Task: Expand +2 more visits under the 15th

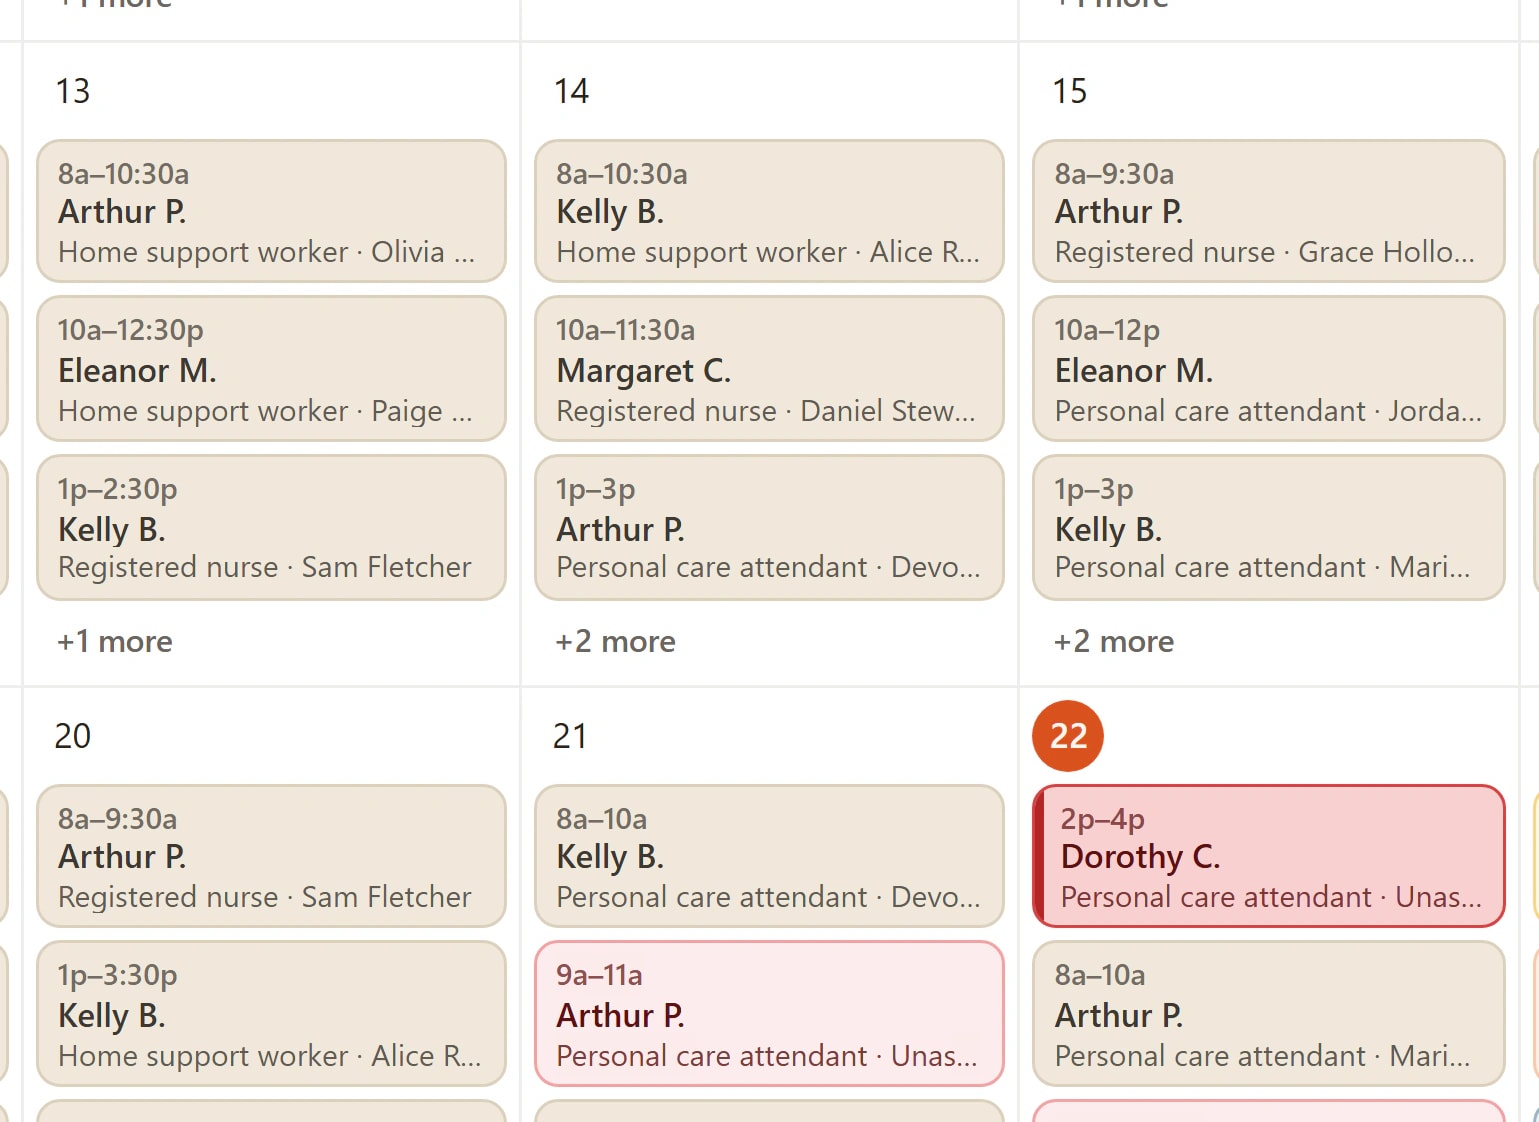Action: click(x=1114, y=641)
